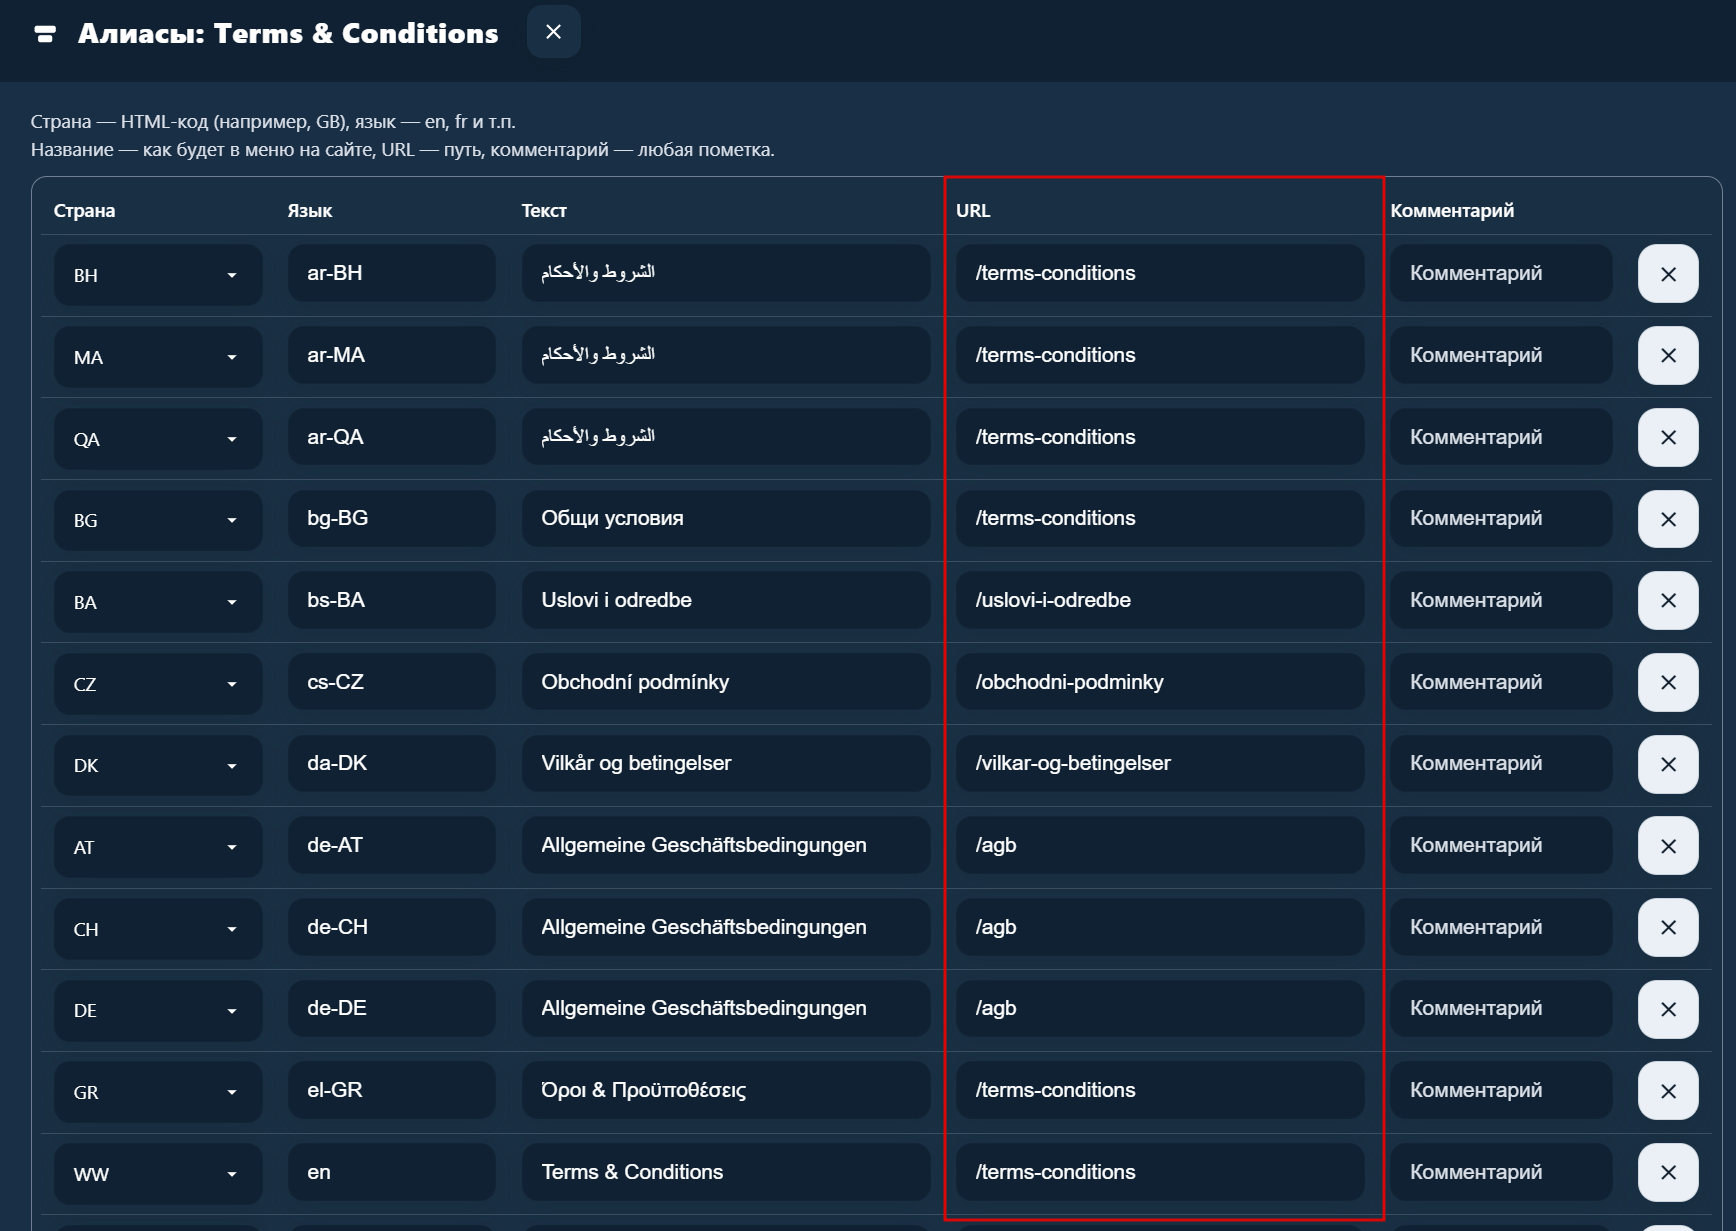This screenshot has height=1231, width=1736.
Task: Remove the de-DE alias row
Action: point(1668,1010)
